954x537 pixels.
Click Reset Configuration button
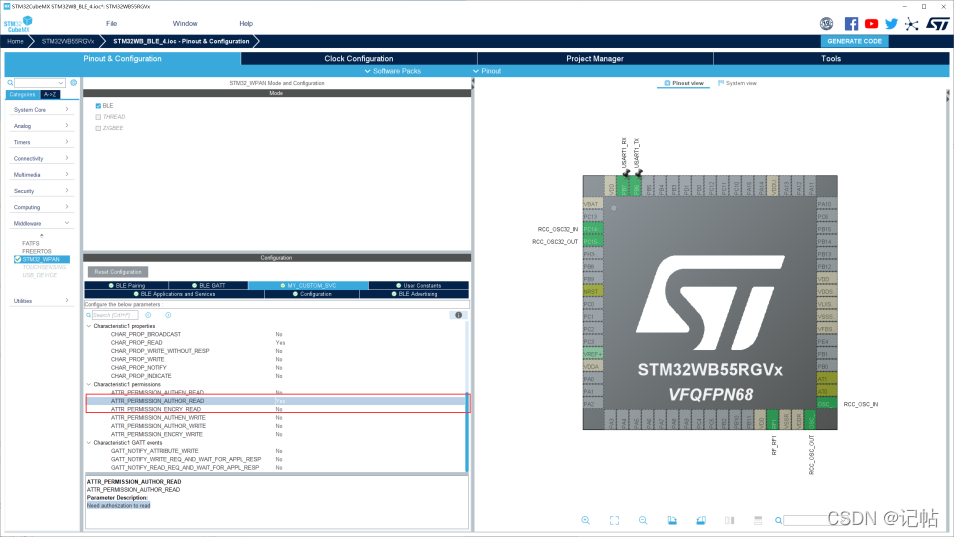(118, 272)
